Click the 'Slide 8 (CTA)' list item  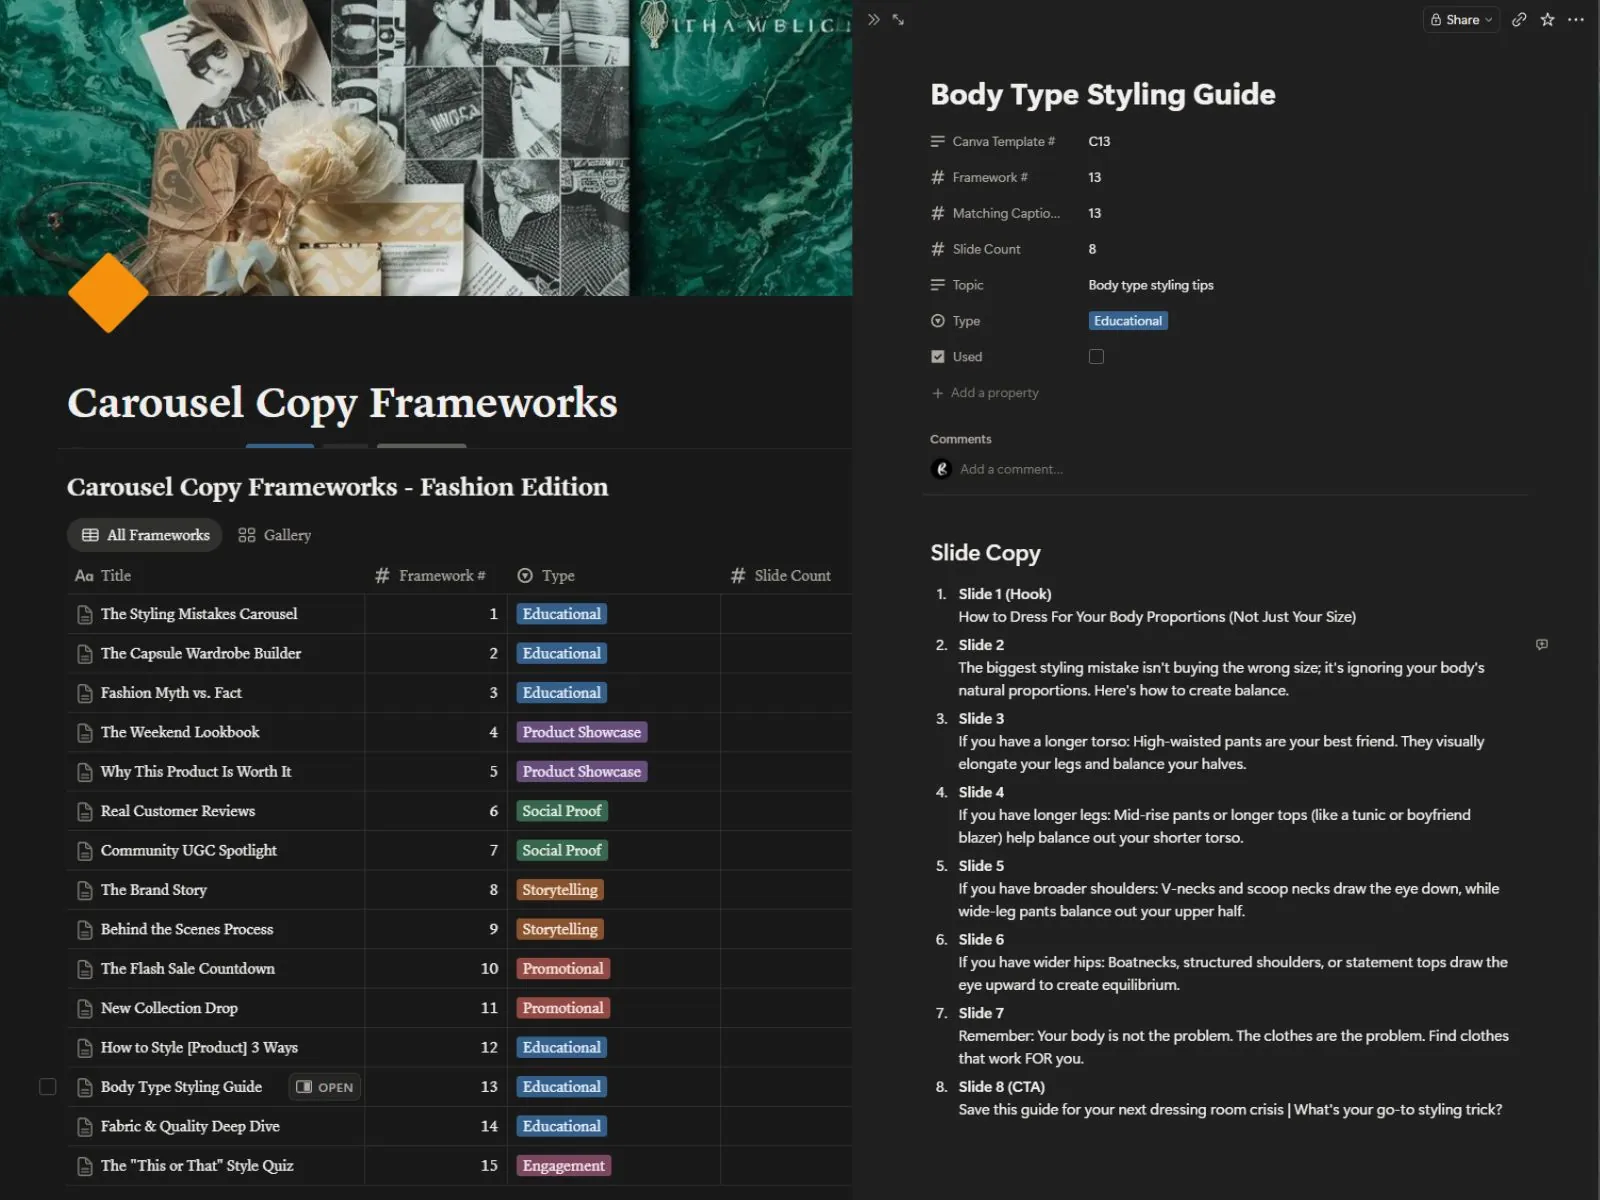tap(1001, 1087)
